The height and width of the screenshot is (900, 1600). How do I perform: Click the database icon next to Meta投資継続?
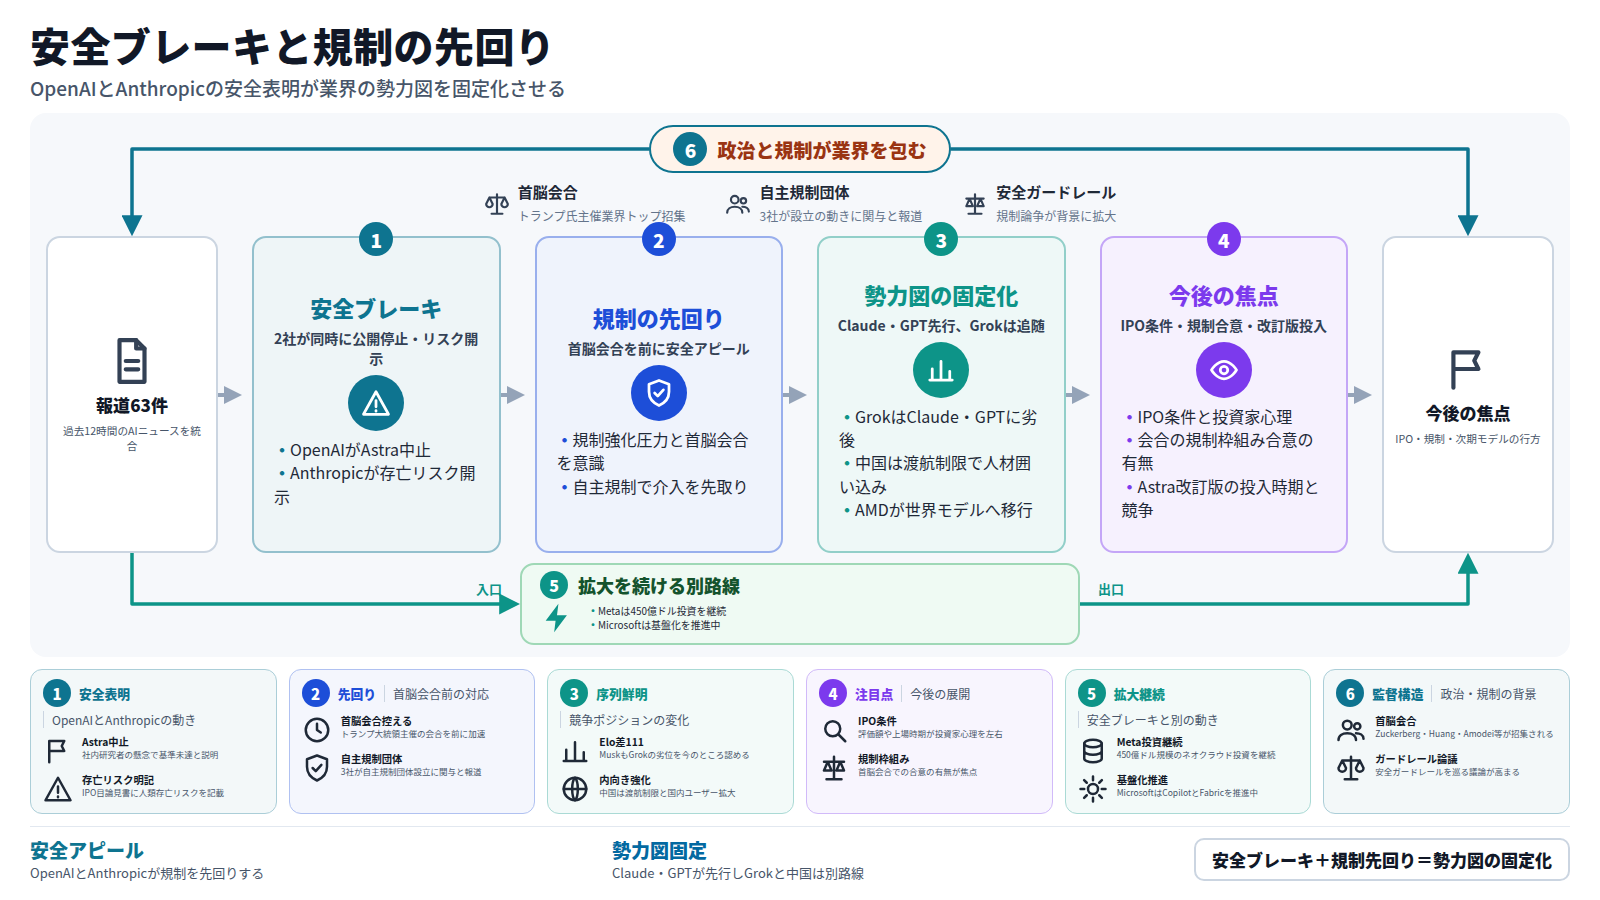pyautogui.click(x=1093, y=750)
